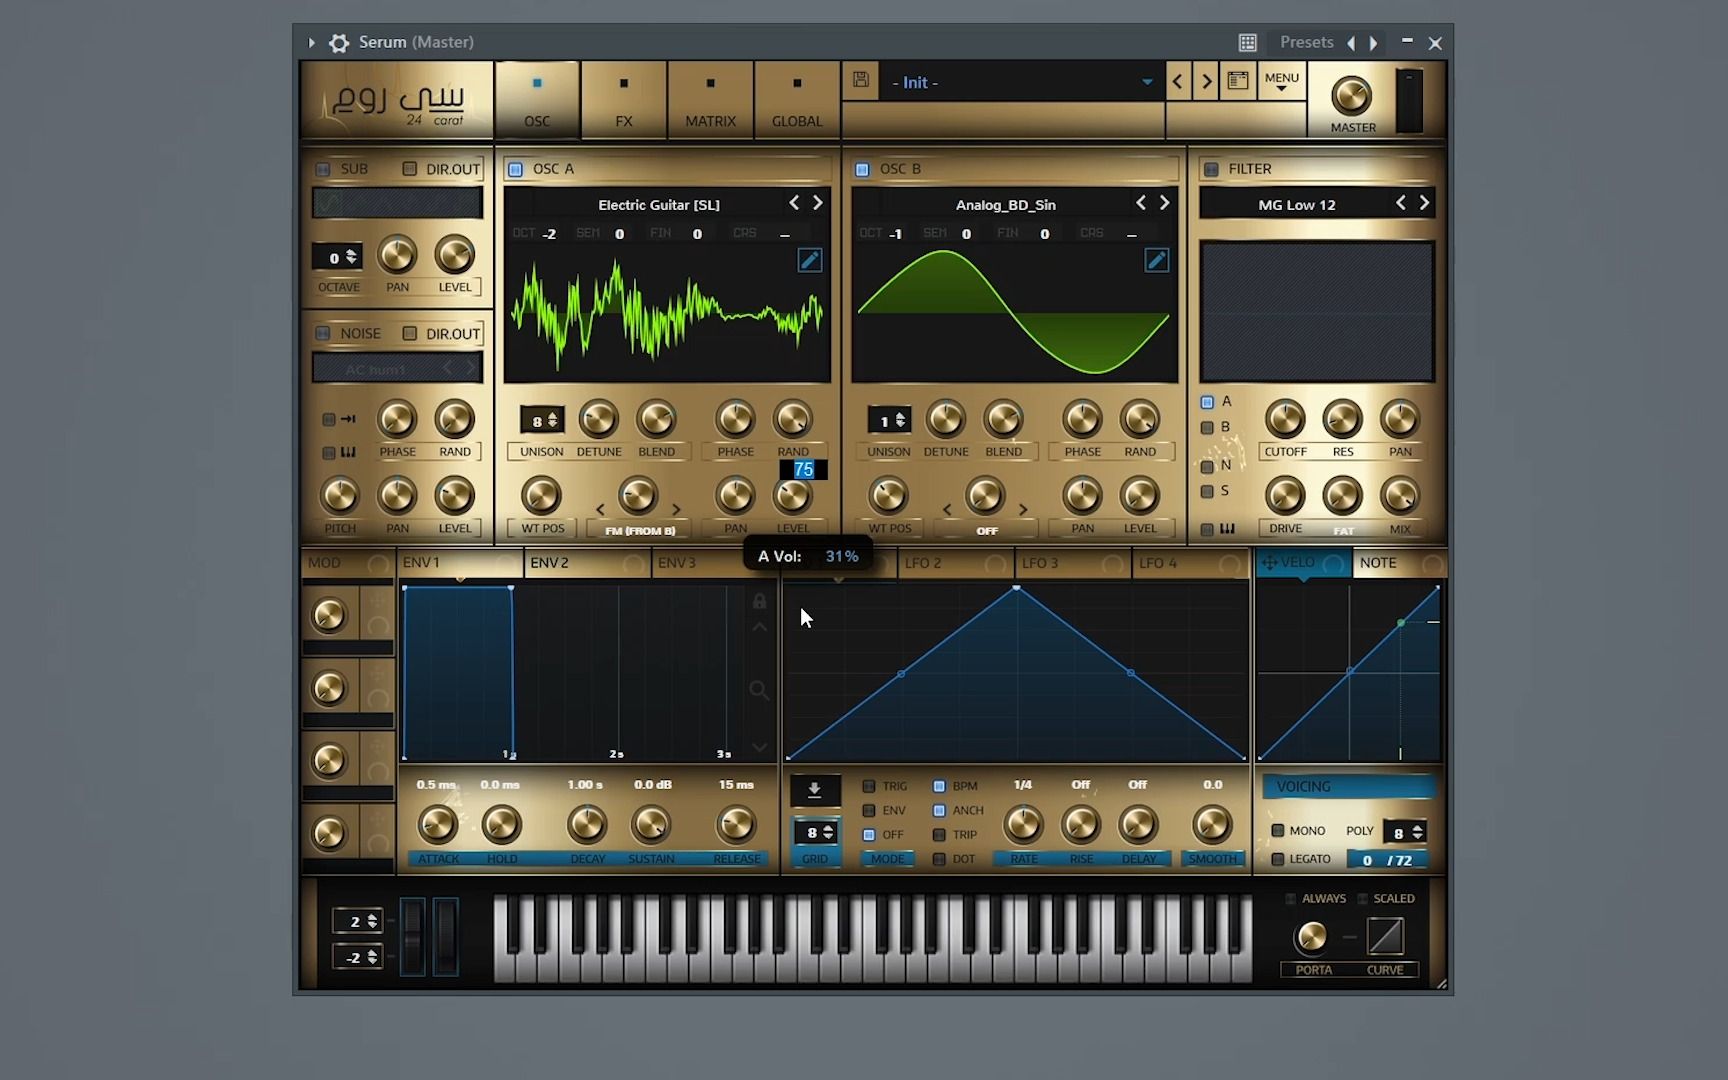Select next filter type arrow
Image resolution: width=1728 pixels, height=1080 pixels.
1425,203
